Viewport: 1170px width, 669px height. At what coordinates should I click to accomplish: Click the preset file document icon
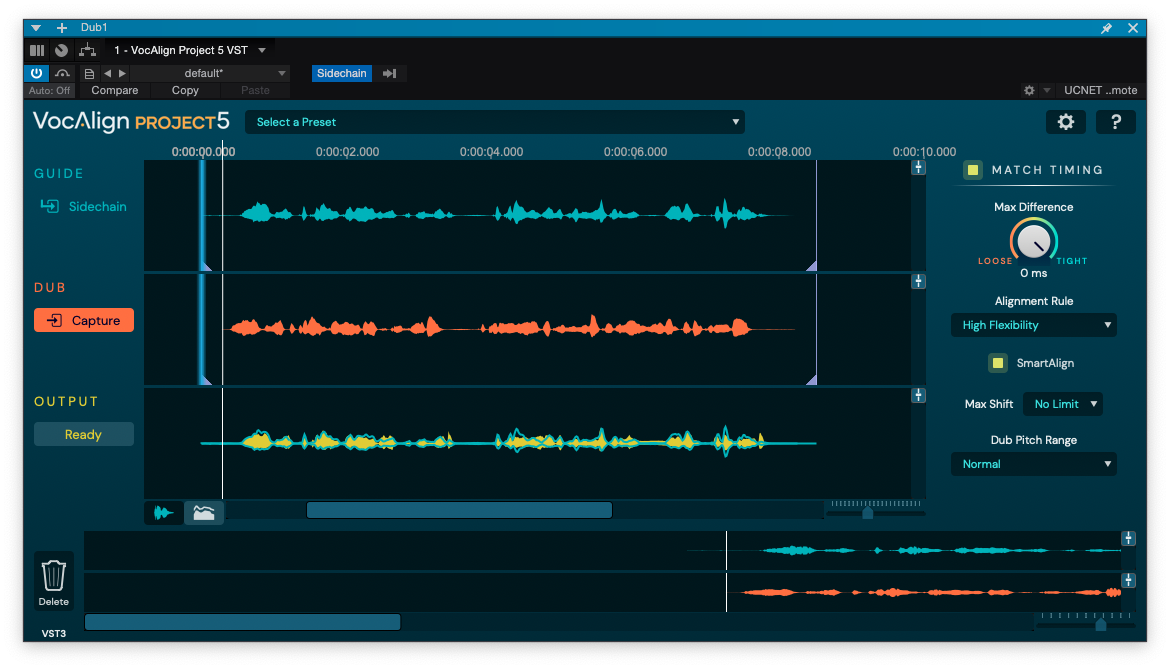coord(89,73)
